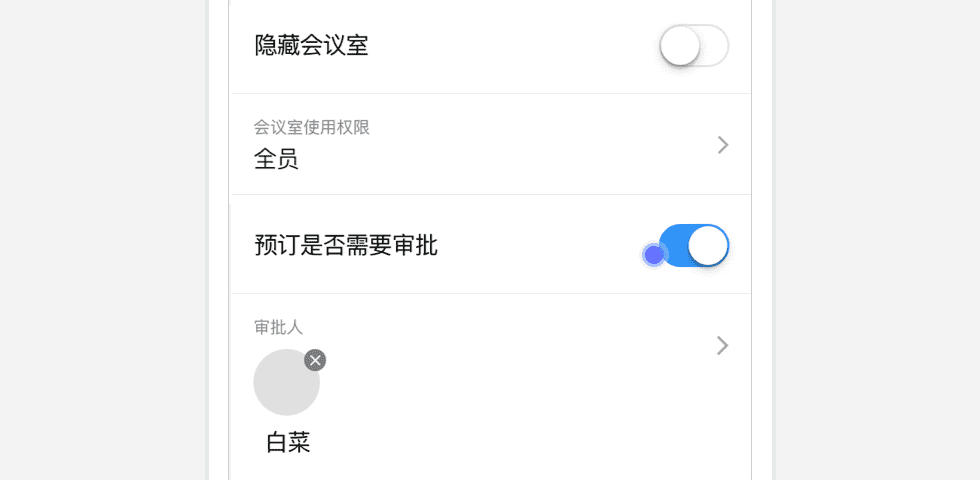Click the chevron on 会议室使用权限 row
Viewport: 980px width, 480px height.
723,145
